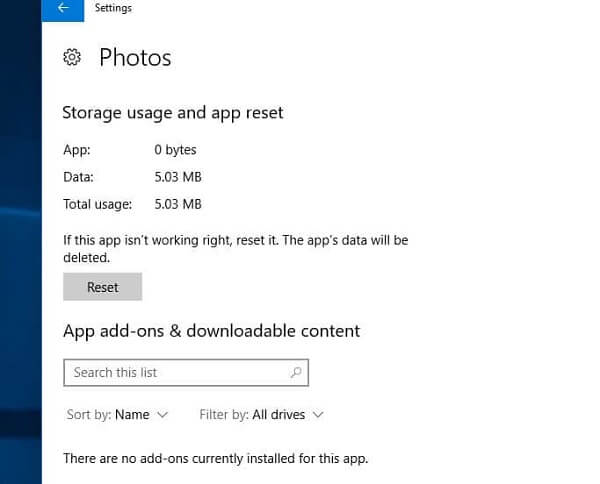
Task: Click the no add-ons installed message
Action: pyautogui.click(x=215, y=459)
